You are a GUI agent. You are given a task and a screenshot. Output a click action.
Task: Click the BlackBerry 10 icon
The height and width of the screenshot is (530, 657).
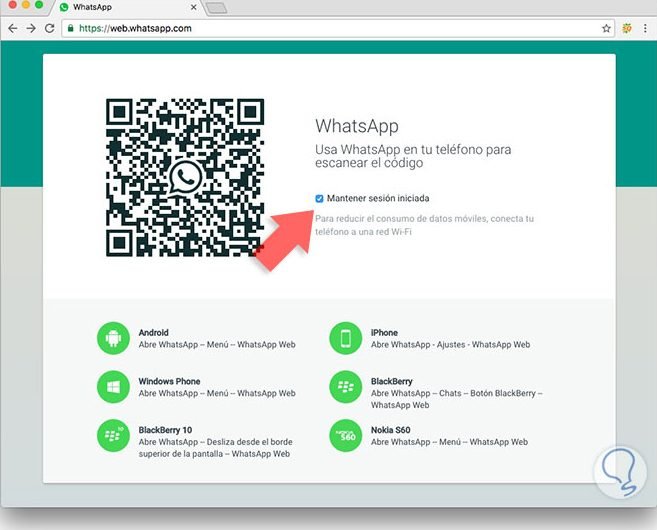coord(113,435)
